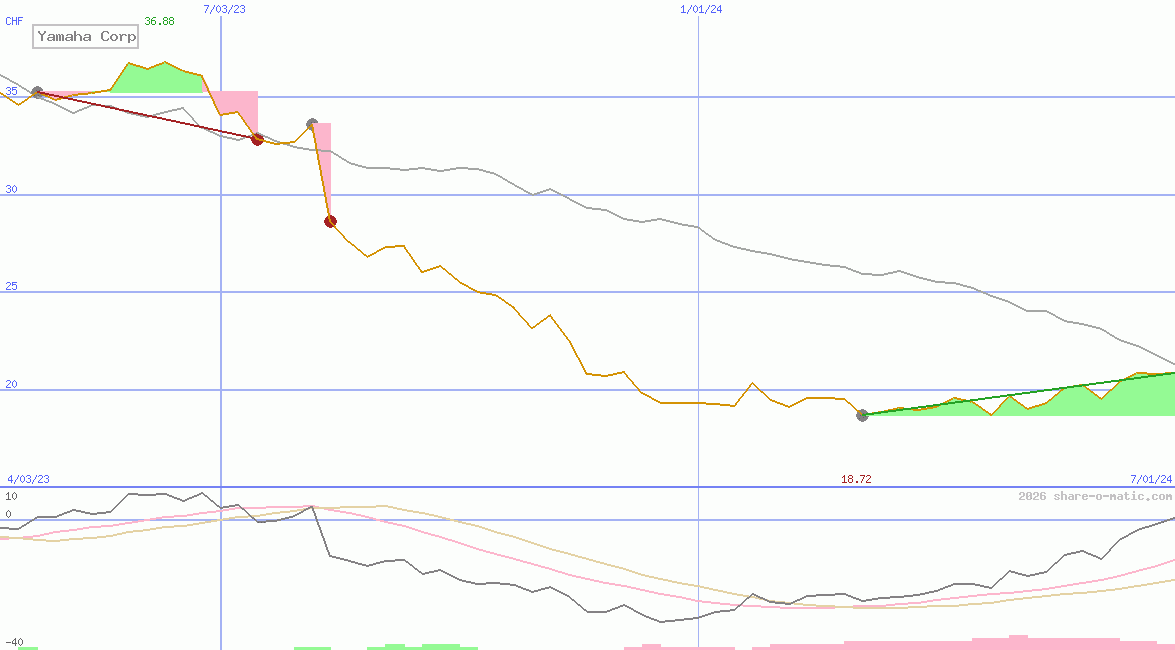Click the Yamaha Corp title label

pos(86,37)
